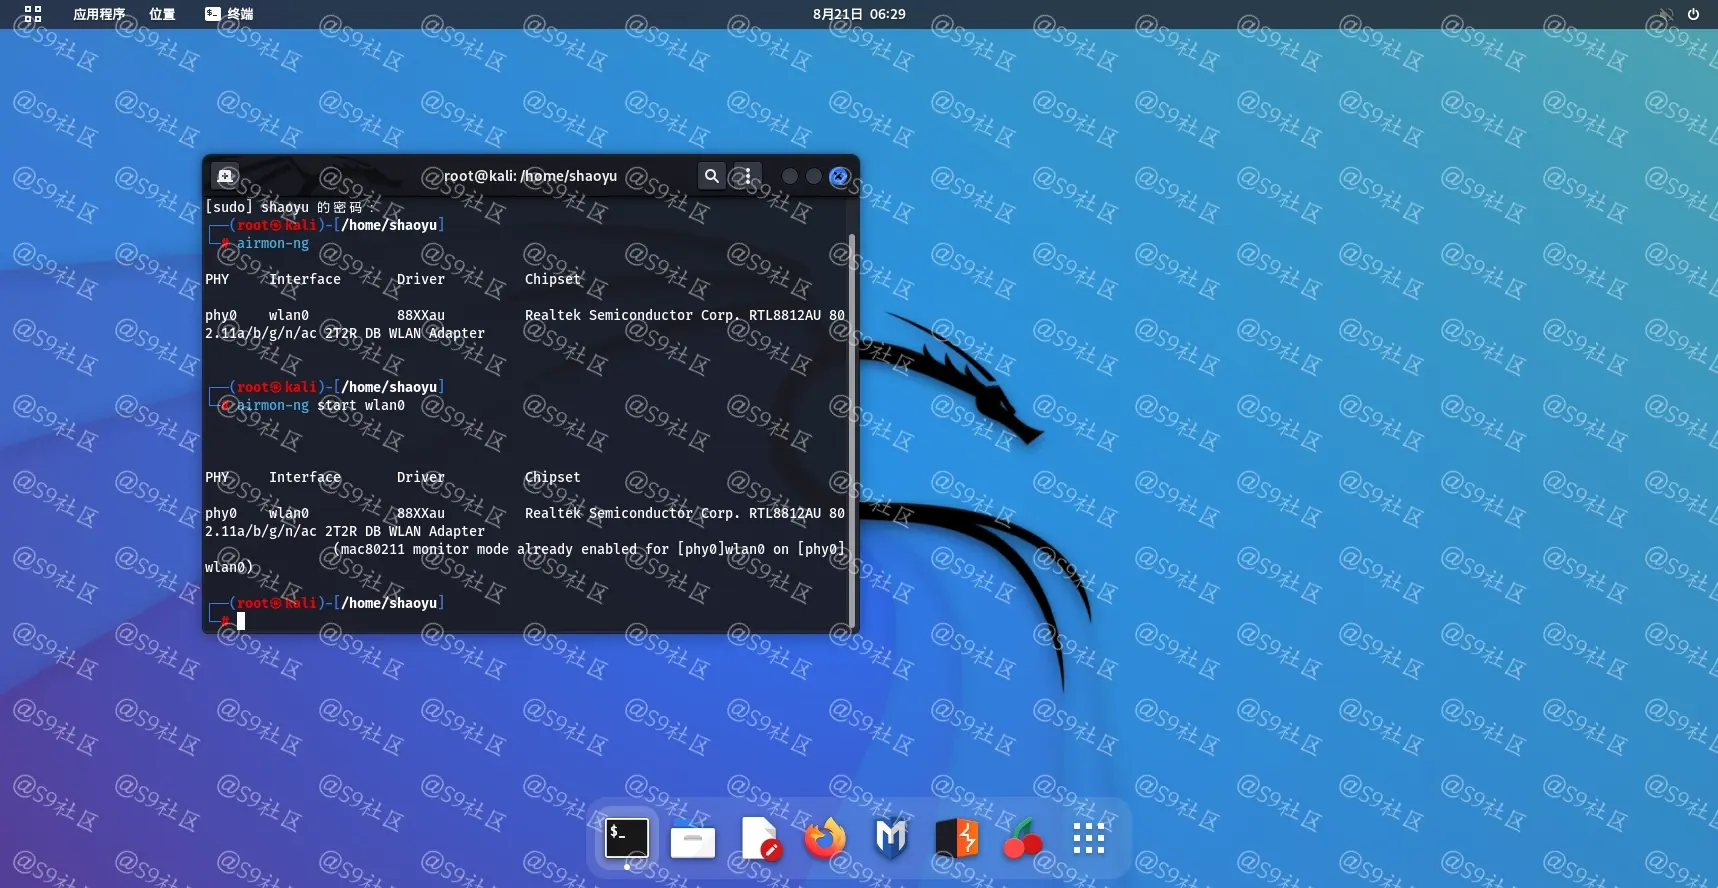Maximize the terminal window
This screenshot has width=1718, height=888.
pyautogui.click(x=814, y=176)
